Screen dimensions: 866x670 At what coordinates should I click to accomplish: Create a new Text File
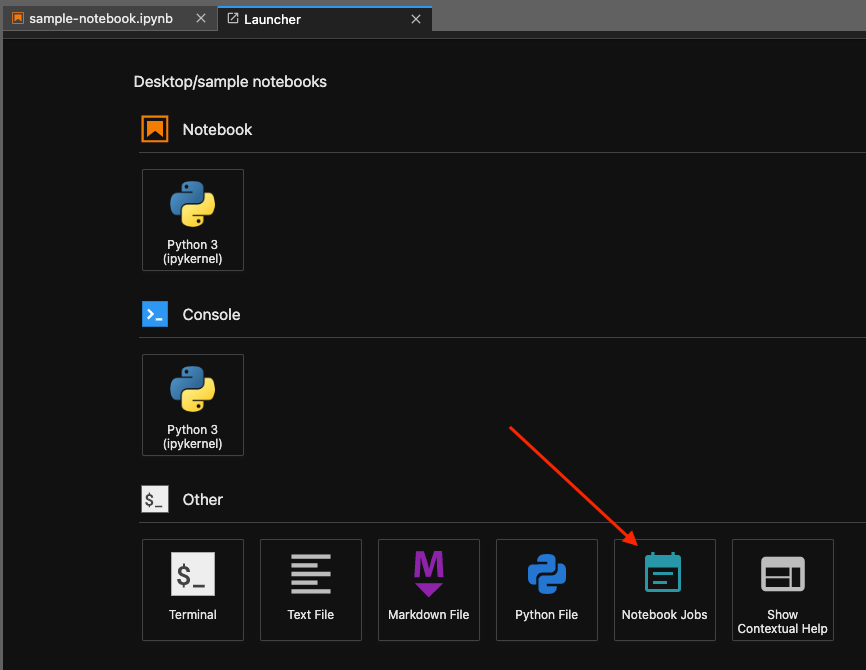tap(311, 590)
